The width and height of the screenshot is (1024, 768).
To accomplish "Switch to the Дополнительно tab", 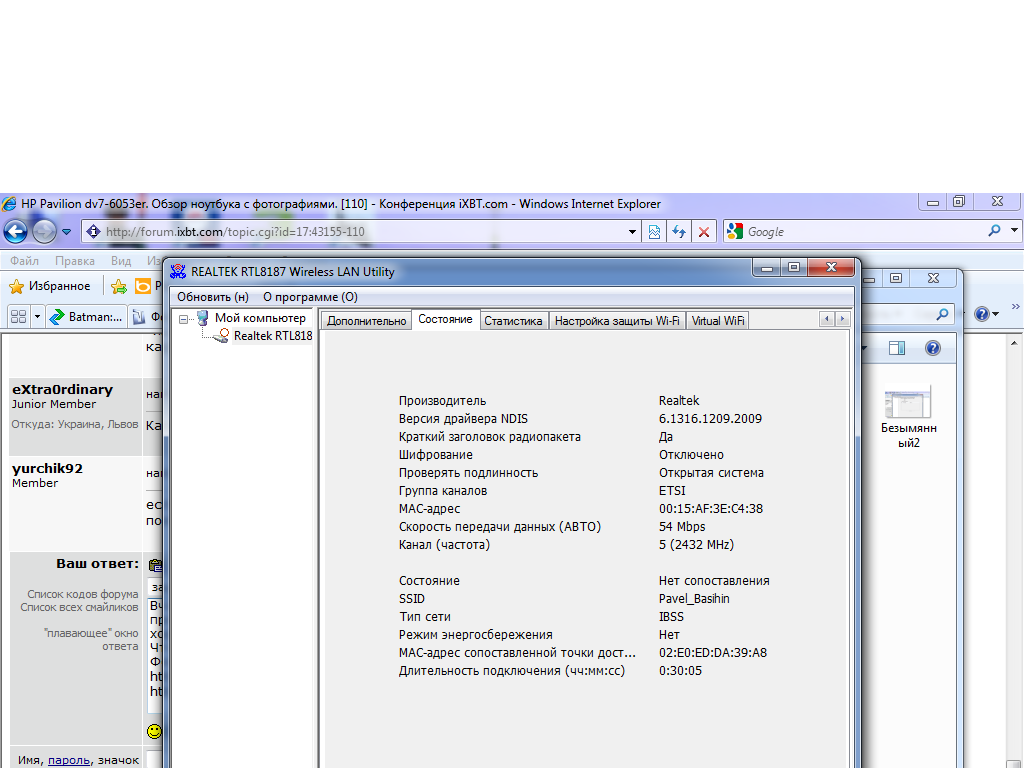I will [366, 321].
